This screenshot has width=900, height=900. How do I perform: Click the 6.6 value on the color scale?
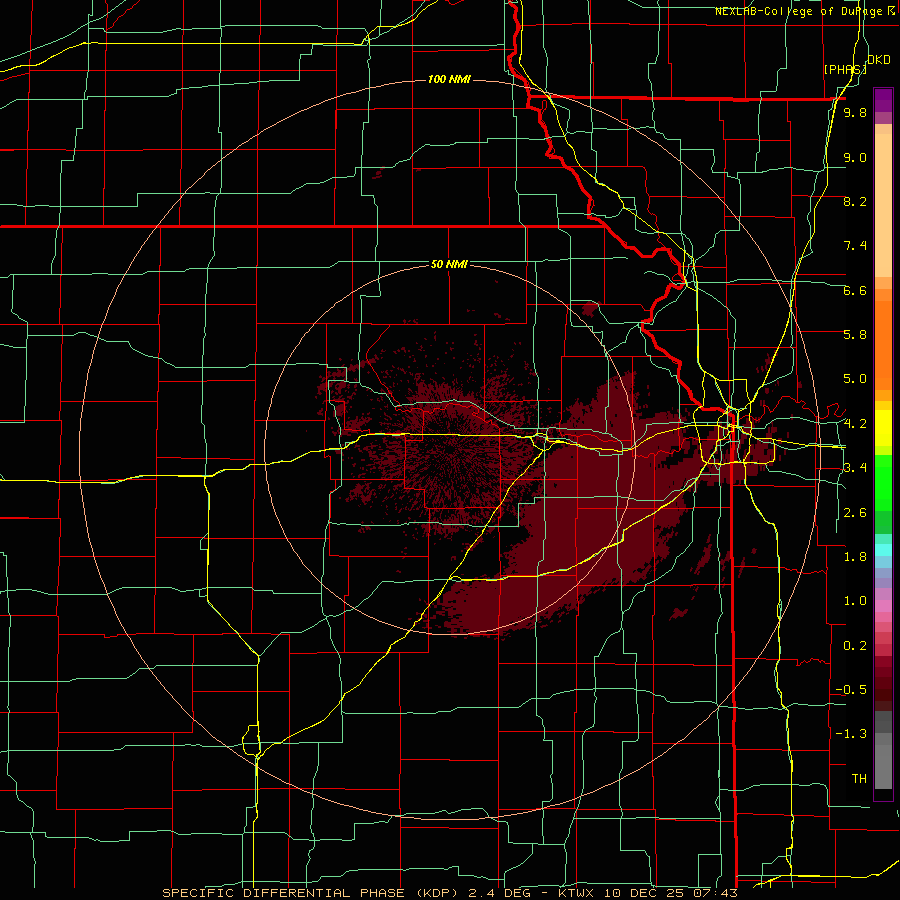tap(855, 290)
